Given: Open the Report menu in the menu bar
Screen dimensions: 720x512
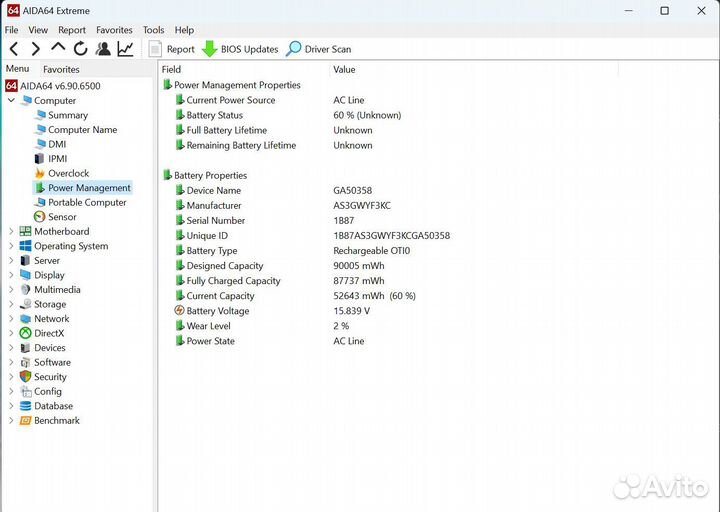Looking at the screenshot, I should tap(72, 30).
